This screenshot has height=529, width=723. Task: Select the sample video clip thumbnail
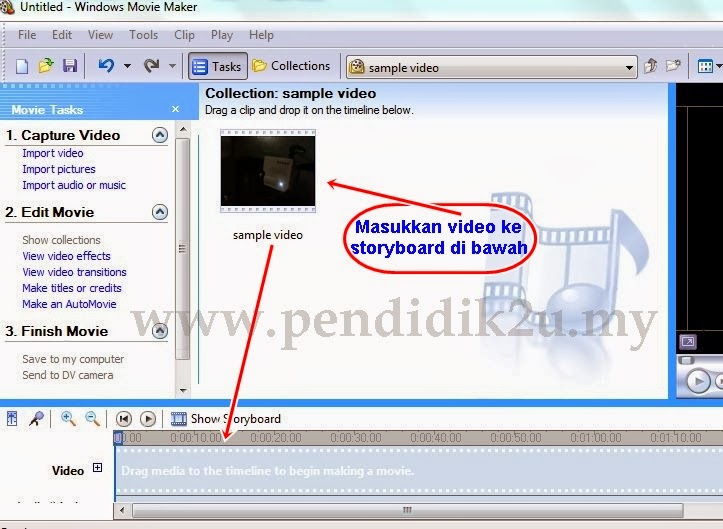click(x=268, y=171)
